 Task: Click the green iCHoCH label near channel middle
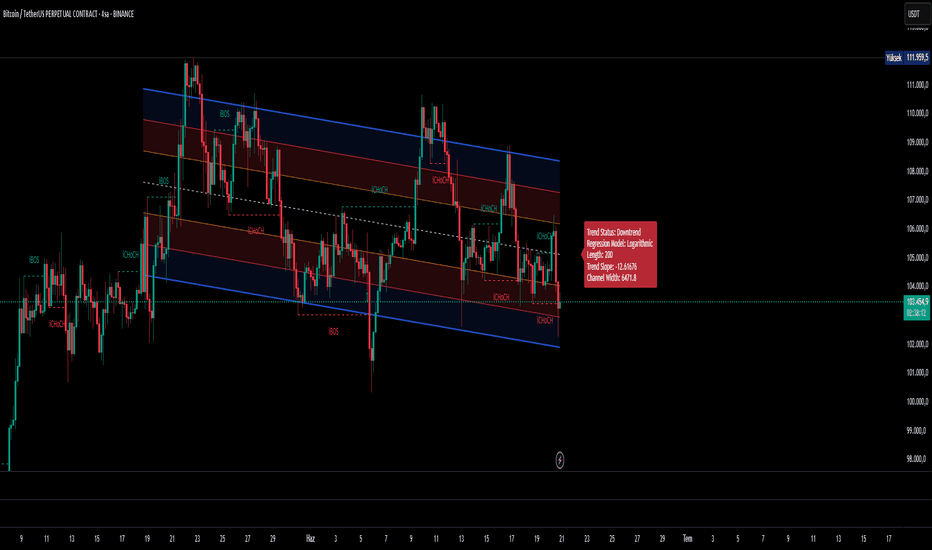coord(379,190)
